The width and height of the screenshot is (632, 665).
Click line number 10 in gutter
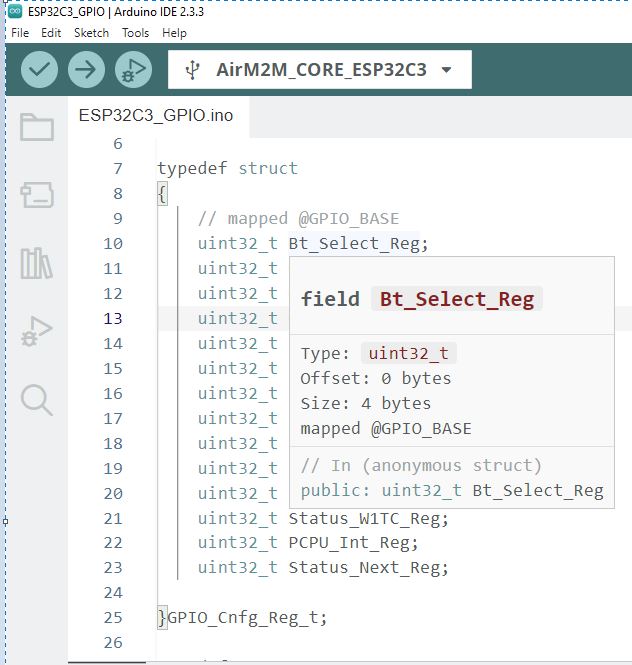[113, 244]
